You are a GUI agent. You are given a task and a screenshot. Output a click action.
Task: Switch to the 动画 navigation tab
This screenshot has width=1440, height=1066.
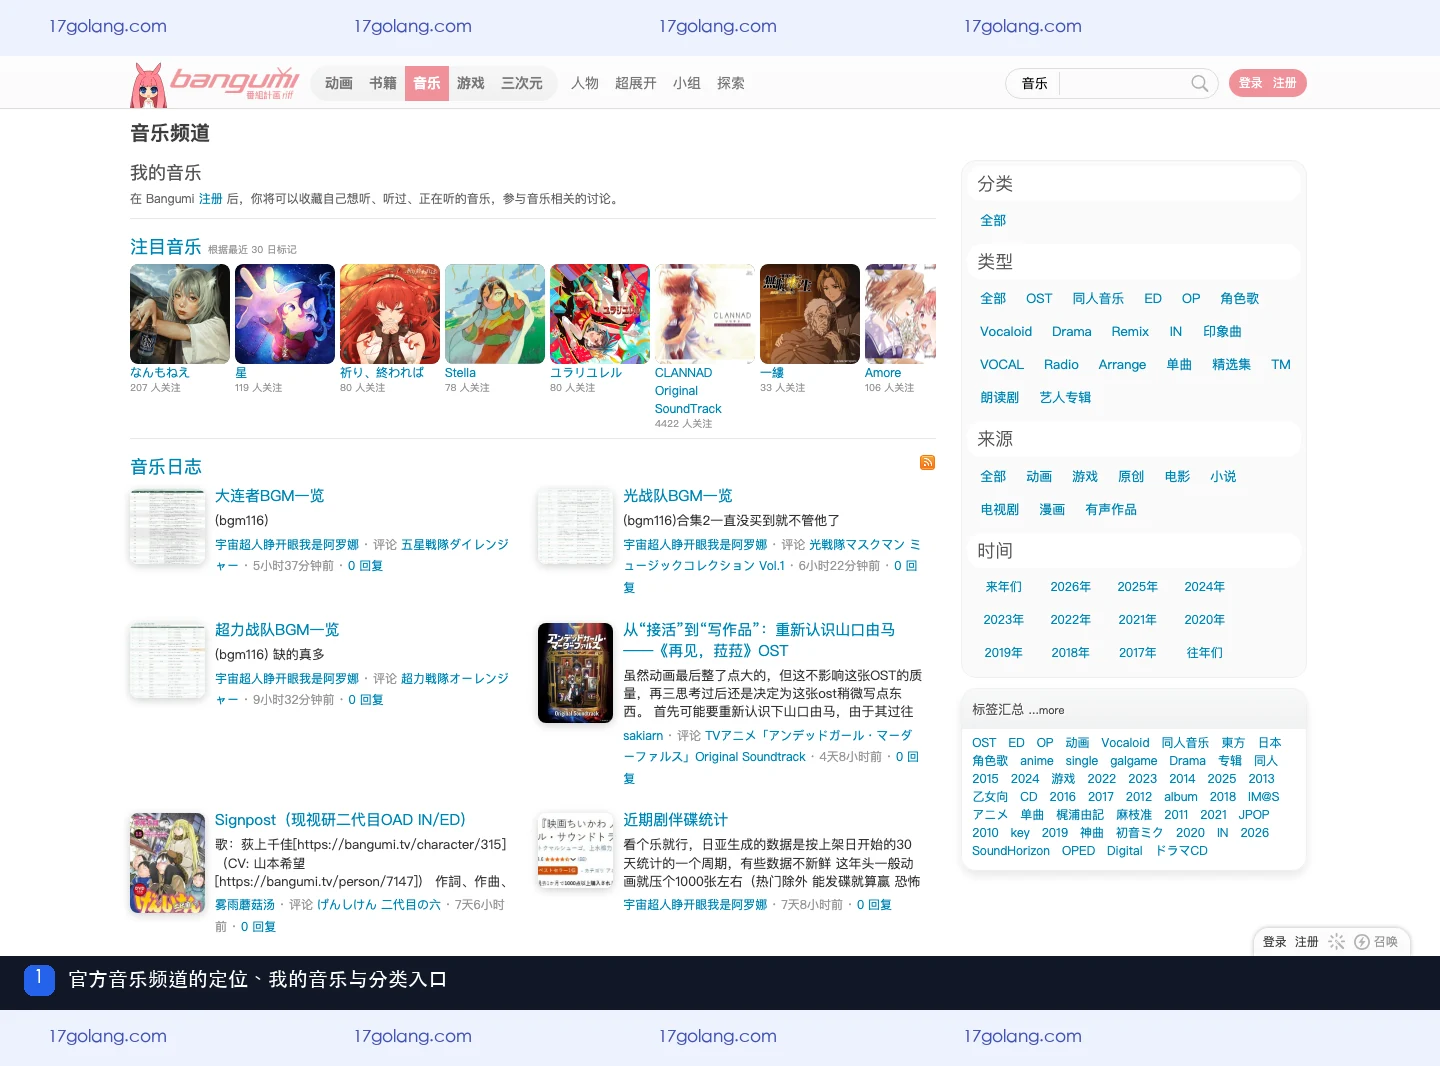tap(339, 83)
